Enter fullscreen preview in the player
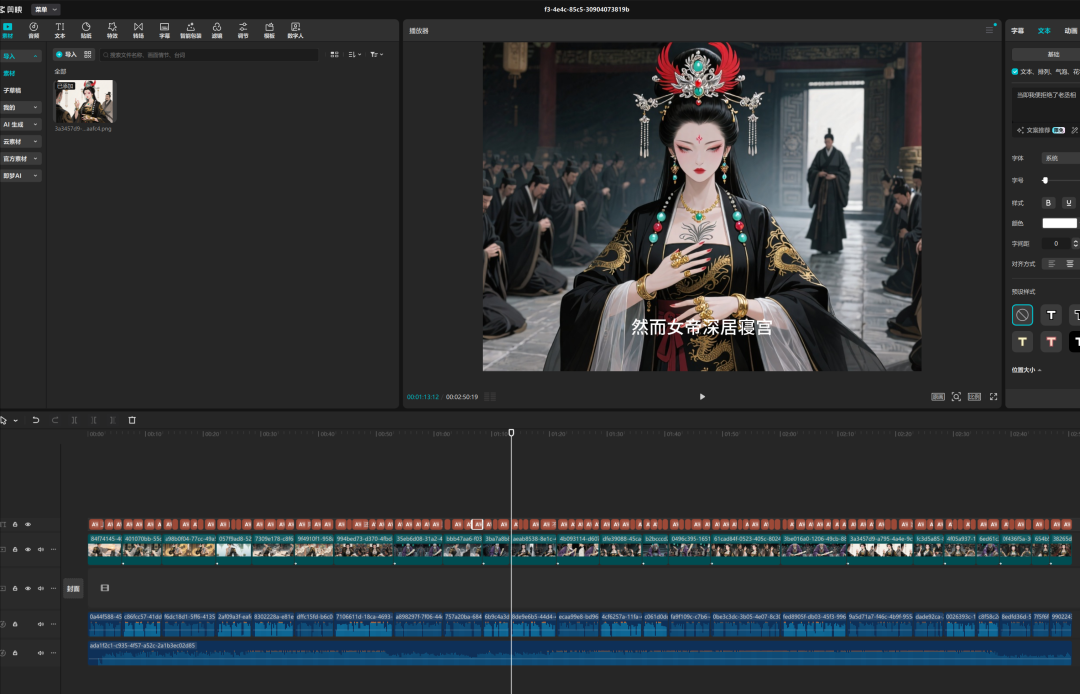The width and height of the screenshot is (1080, 694). (993, 397)
